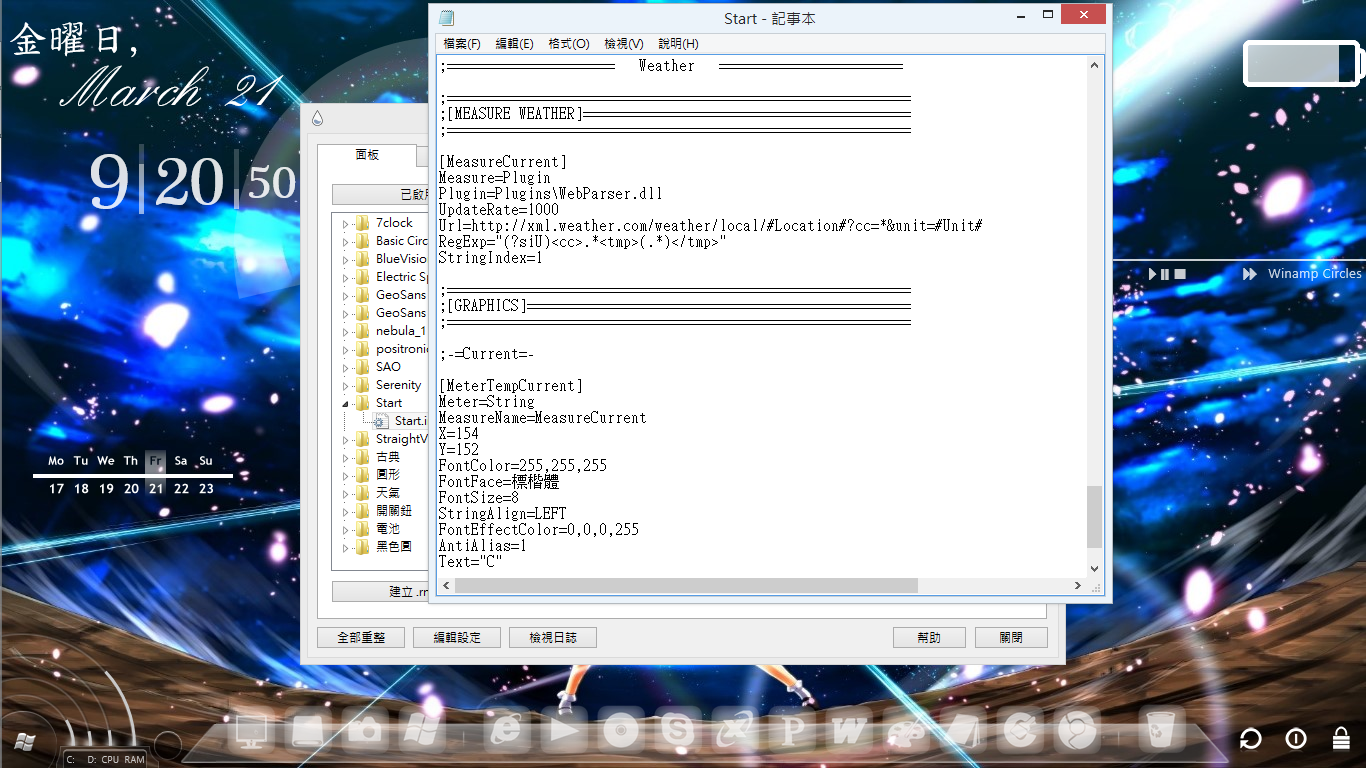
Task: Click the 全部重整 button
Action: point(355,637)
